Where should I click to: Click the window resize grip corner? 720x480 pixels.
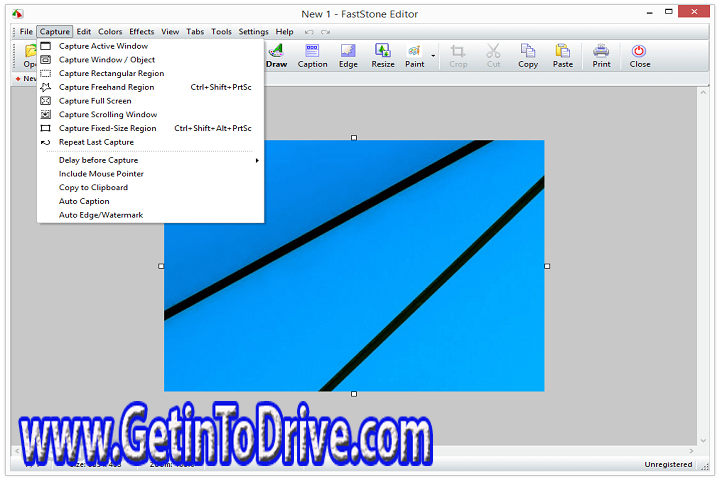(704, 466)
